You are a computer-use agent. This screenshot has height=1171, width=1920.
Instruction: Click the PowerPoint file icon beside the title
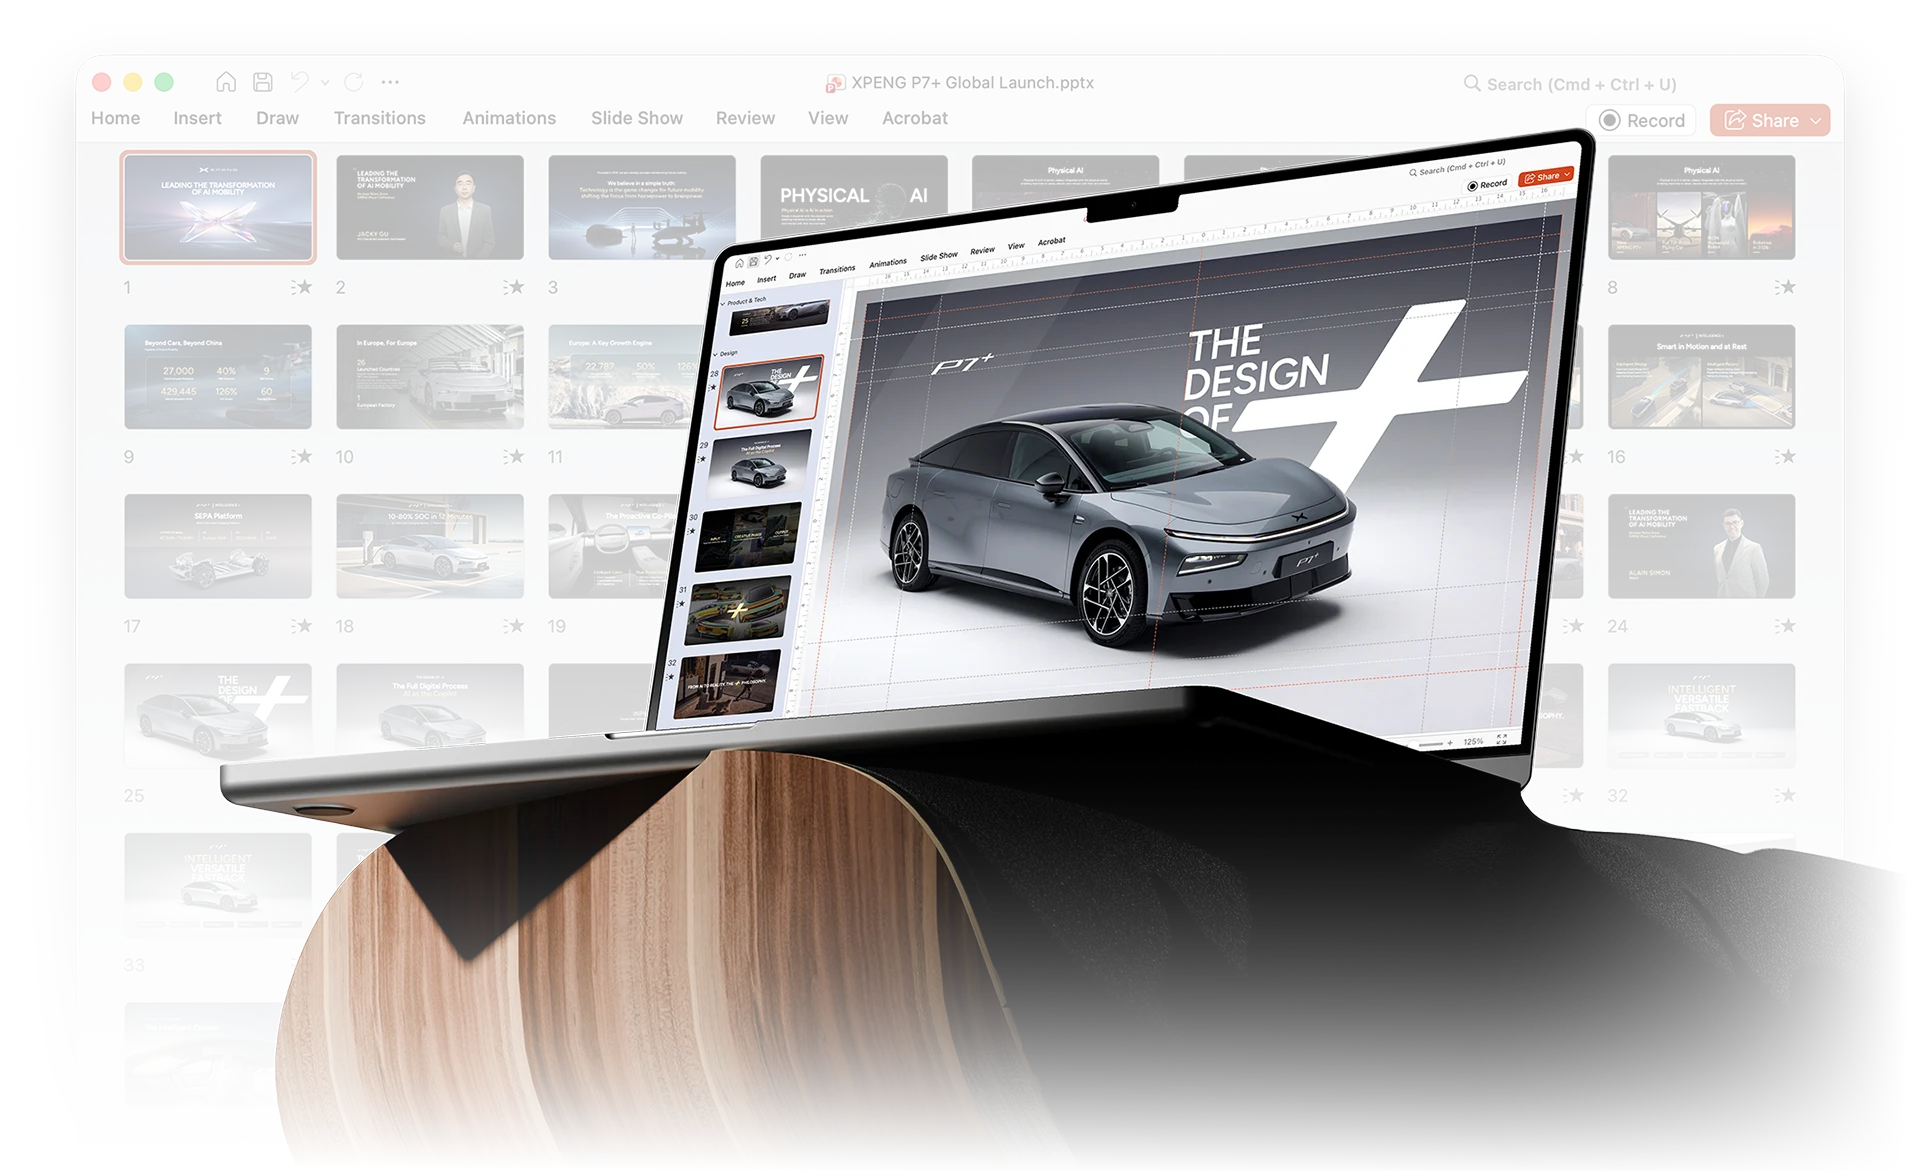click(x=835, y=83)
